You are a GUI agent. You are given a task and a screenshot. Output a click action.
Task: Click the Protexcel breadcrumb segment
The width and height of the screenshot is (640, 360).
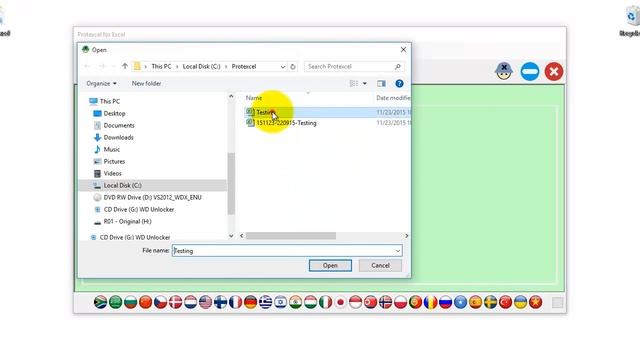[244, 66]
